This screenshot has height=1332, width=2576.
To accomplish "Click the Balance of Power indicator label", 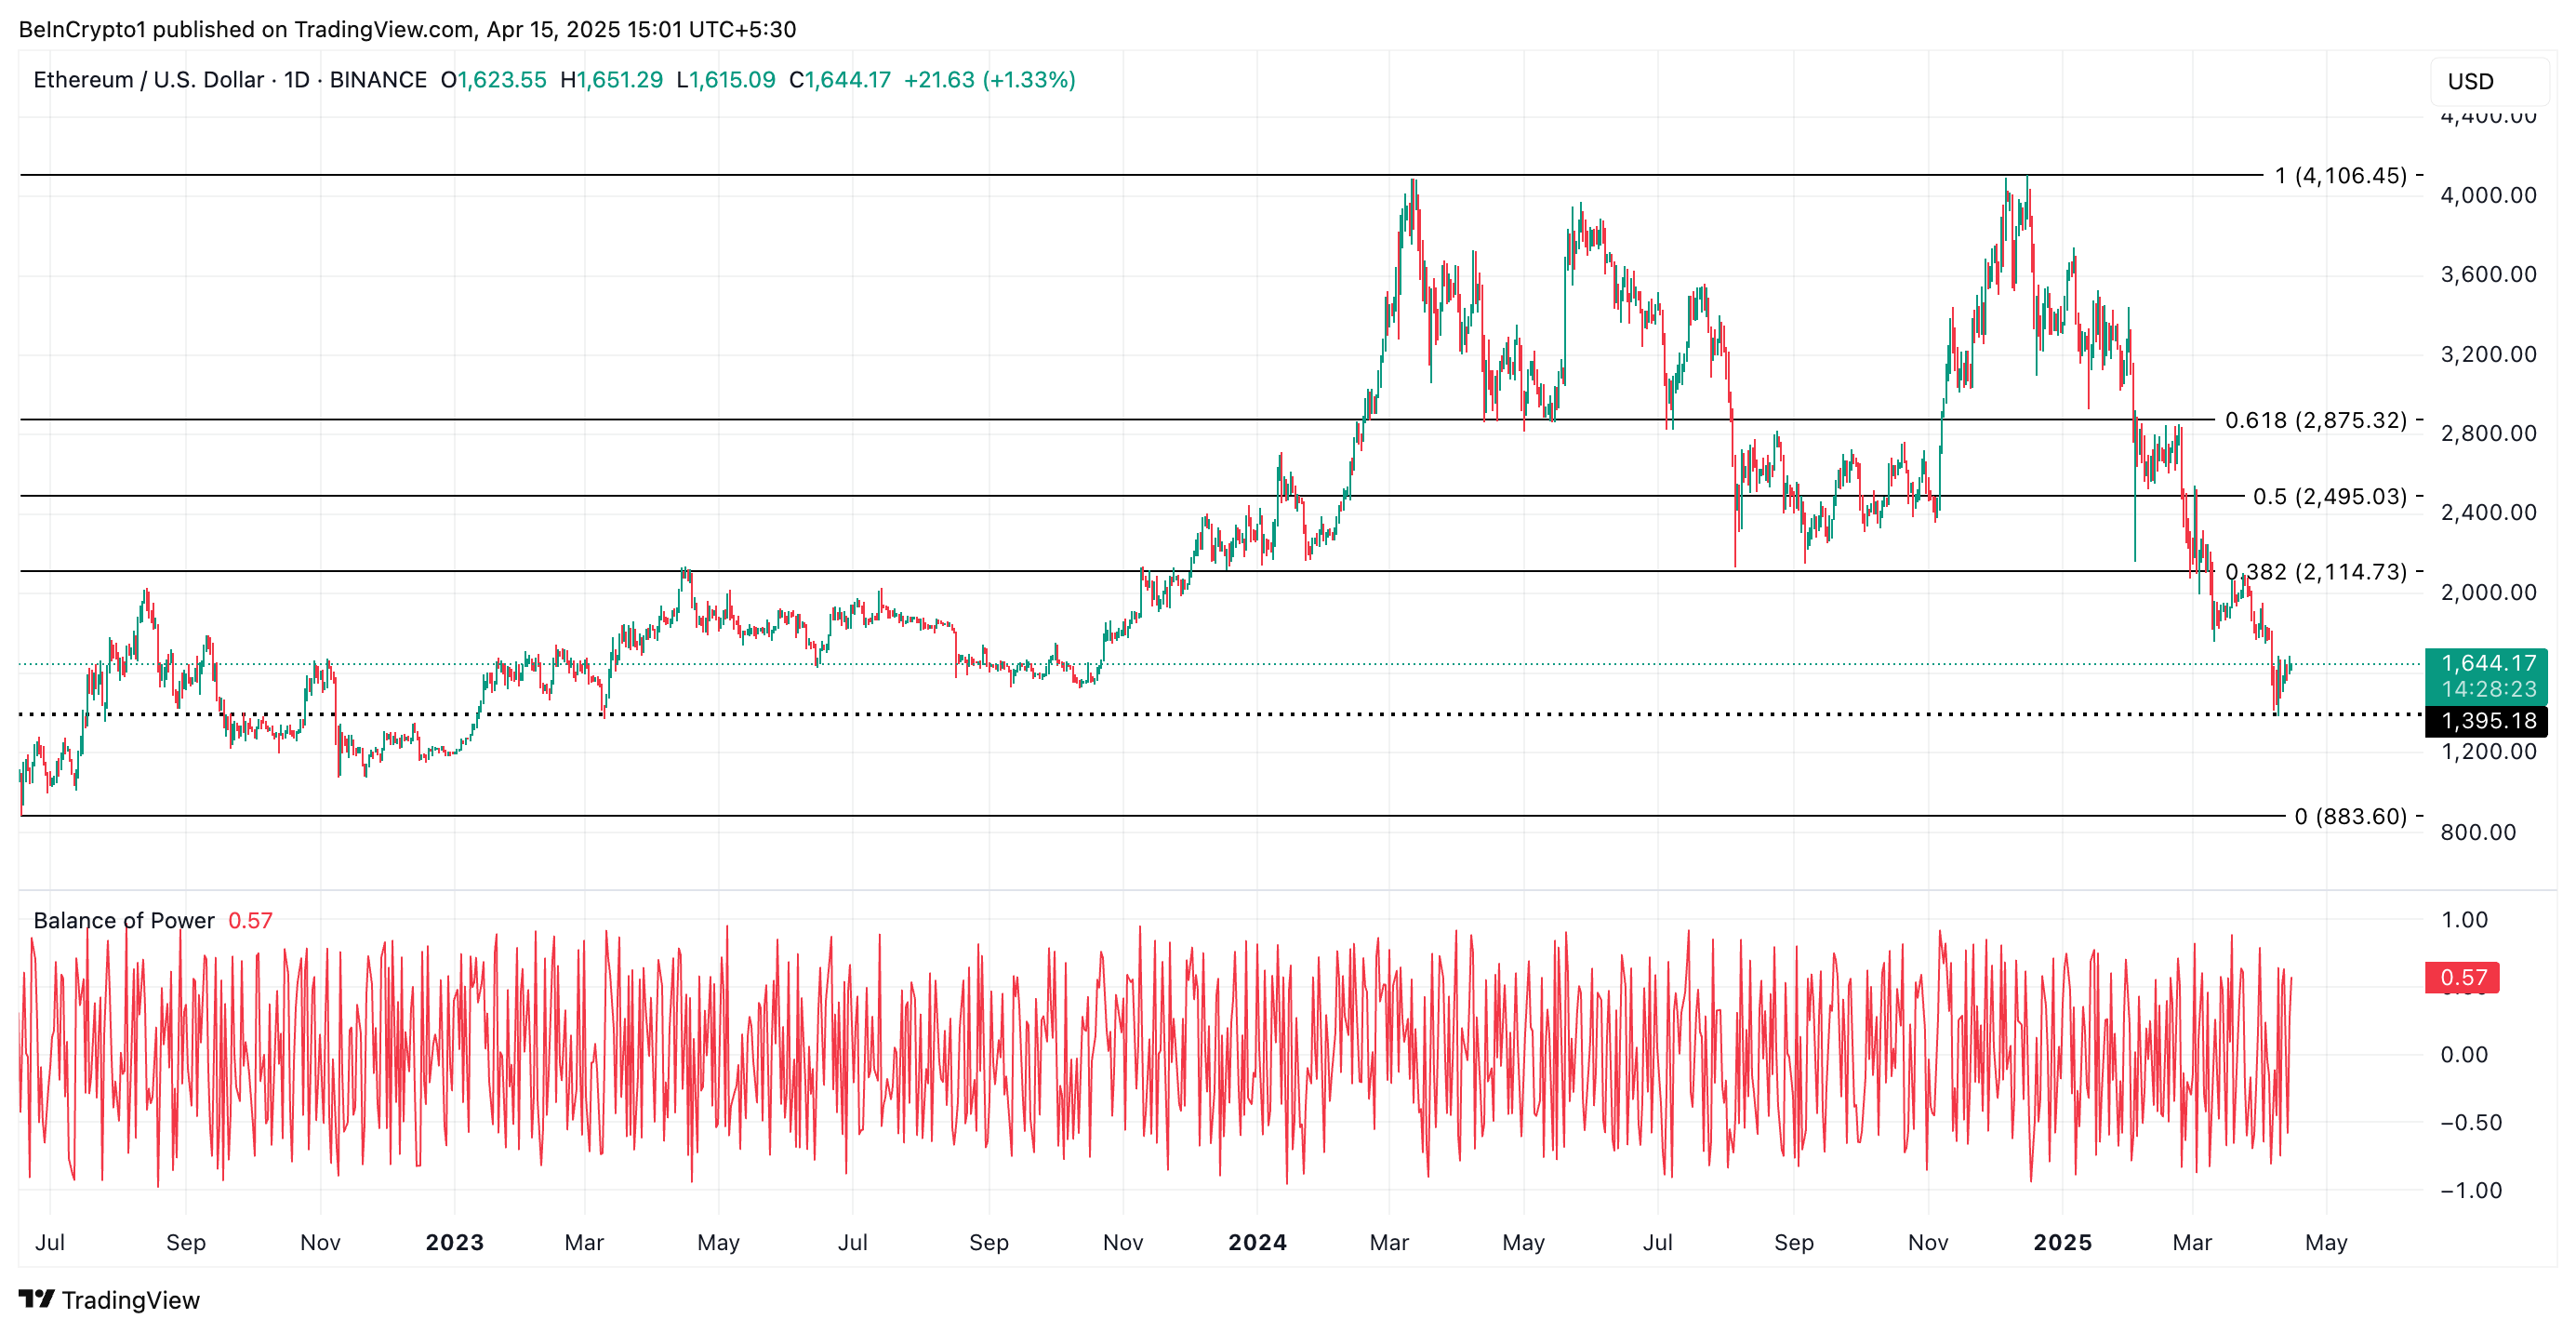I will [x=124, y=920].
